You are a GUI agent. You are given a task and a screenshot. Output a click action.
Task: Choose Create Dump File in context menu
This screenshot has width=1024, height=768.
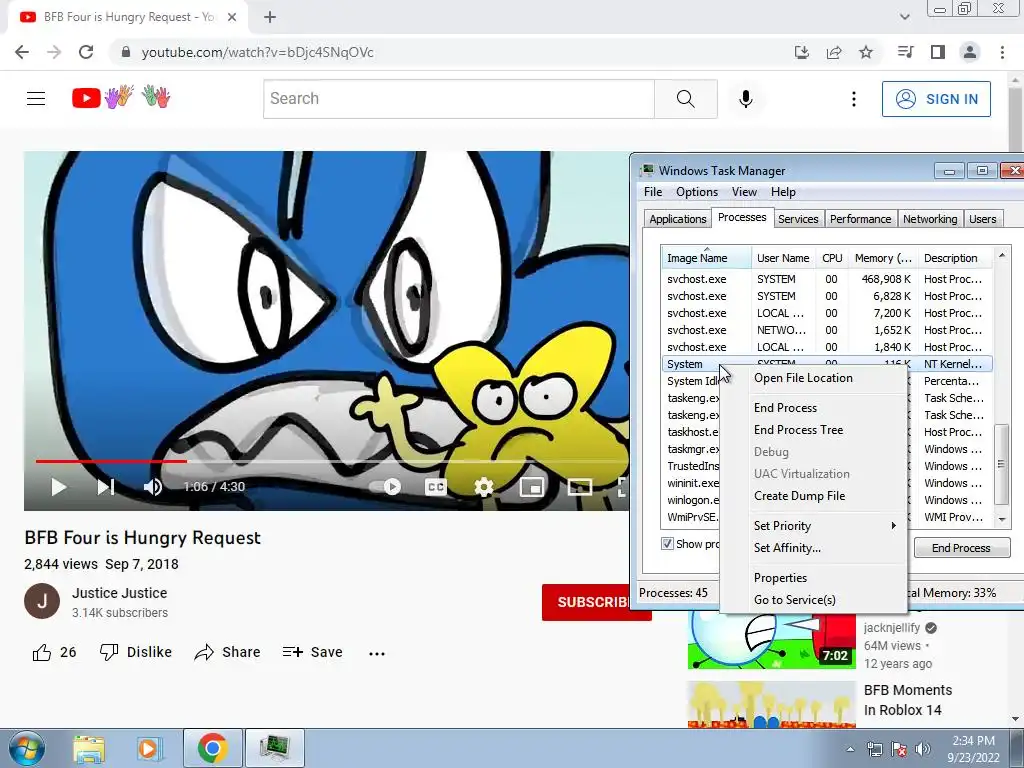[x=799, y=496]
